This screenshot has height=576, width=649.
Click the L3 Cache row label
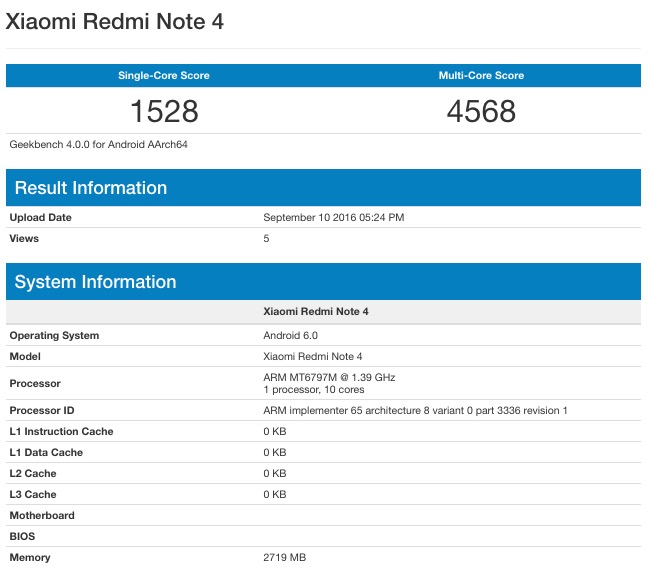(x=33, y=494)
